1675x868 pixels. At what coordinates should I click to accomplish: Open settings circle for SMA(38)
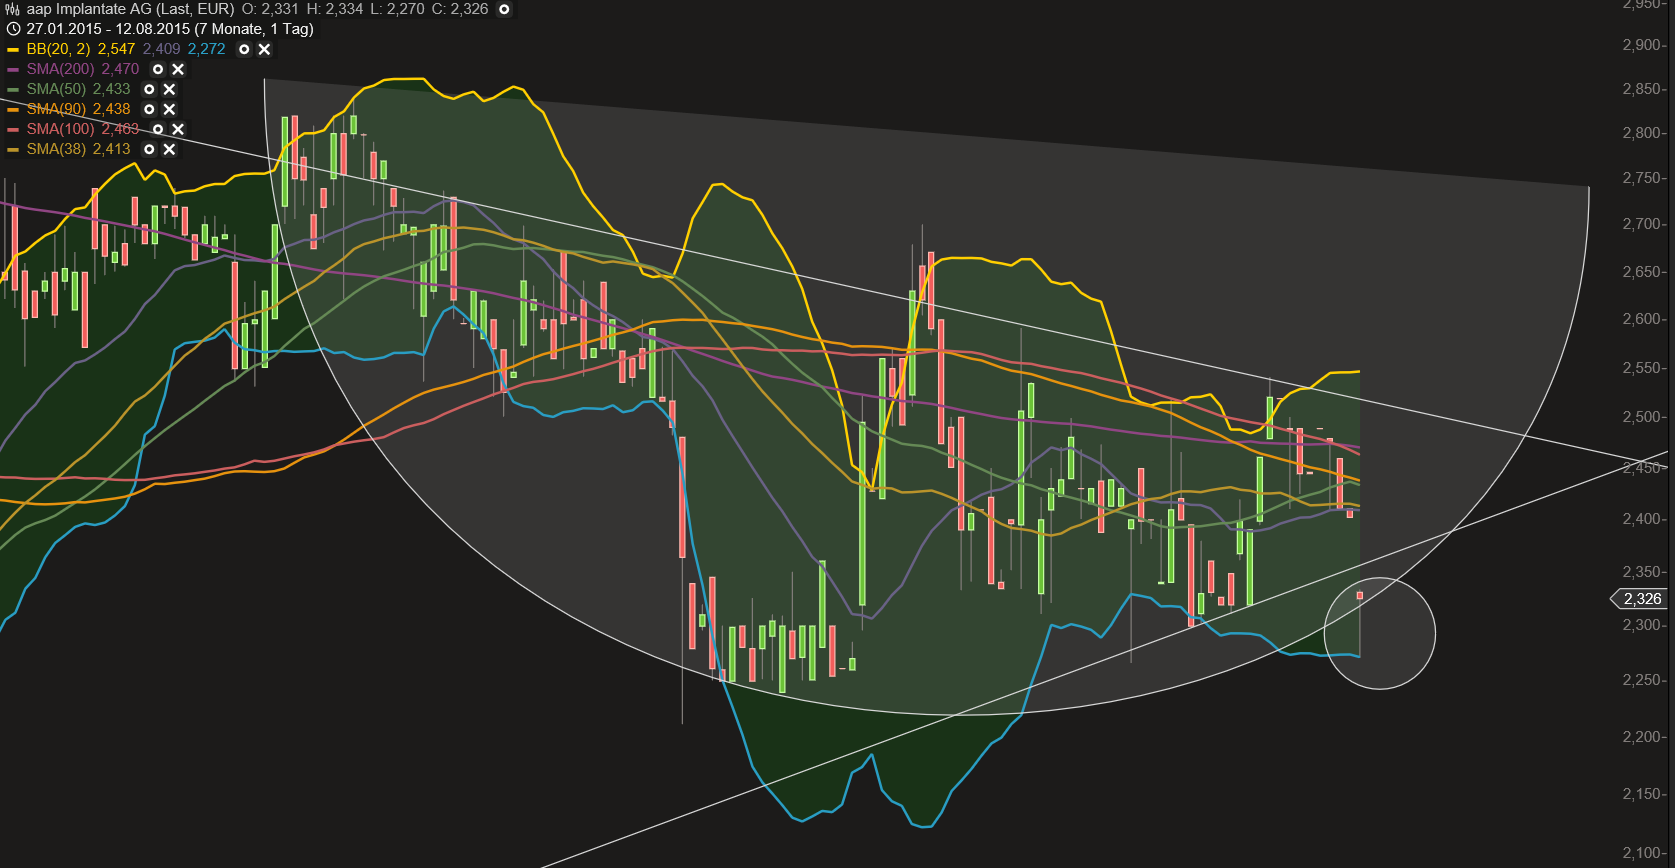coord(149,149)
